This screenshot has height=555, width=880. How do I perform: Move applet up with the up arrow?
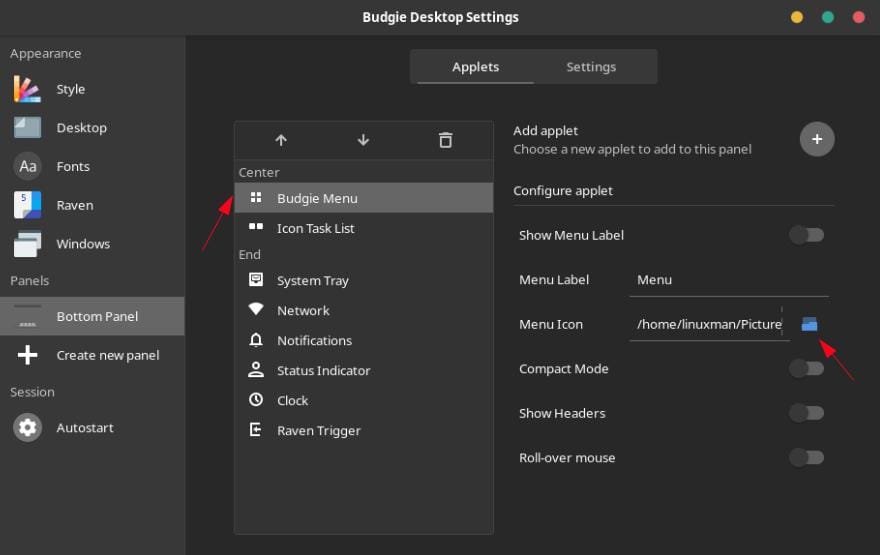pos(281,140)
